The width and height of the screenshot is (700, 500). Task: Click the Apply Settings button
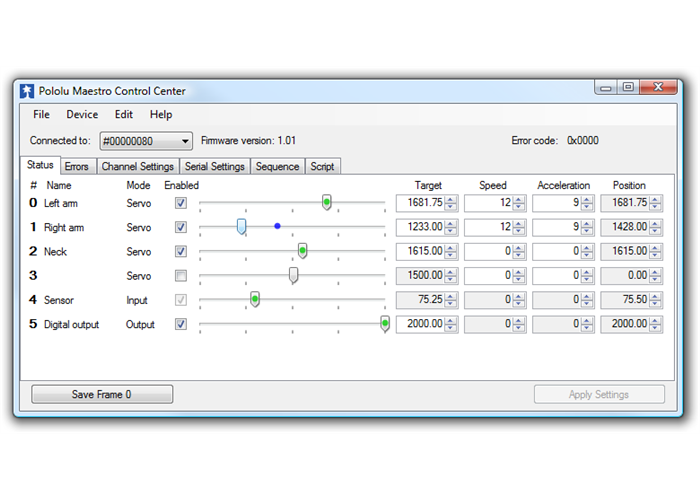click(599, 394)
